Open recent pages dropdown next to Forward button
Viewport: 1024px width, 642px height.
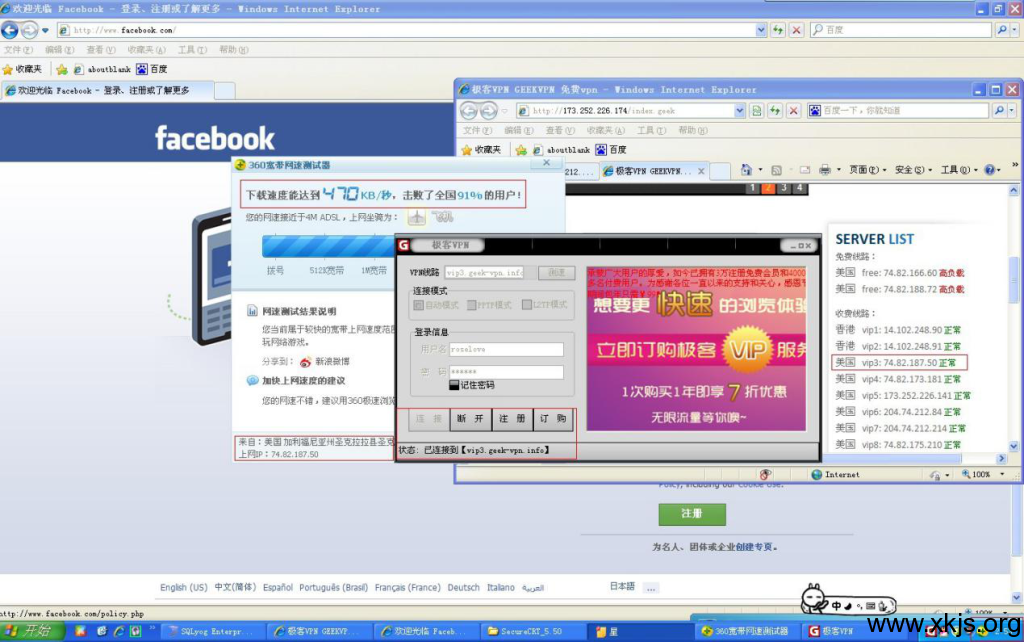45,30
